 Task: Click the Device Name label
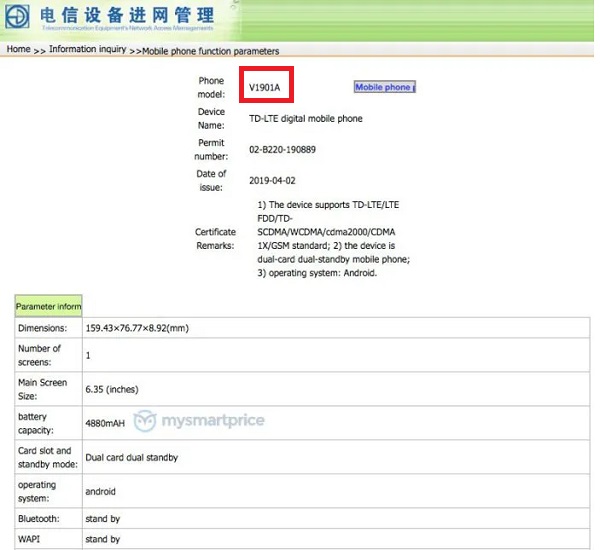click(211, 118)
